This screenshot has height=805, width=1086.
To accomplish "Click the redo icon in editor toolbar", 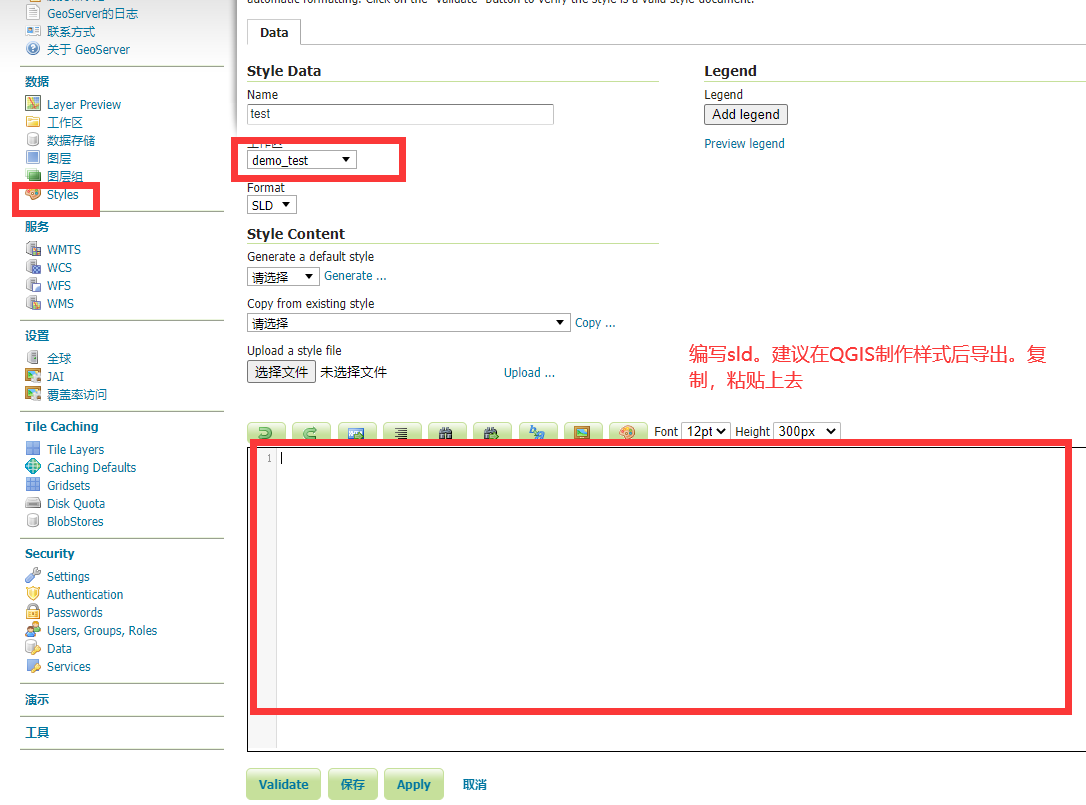I will click(311, 432).
